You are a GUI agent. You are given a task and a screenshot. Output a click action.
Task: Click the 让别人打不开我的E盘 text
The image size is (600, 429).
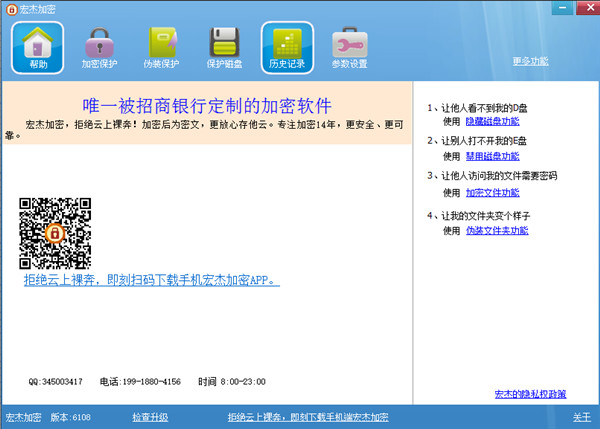pyautogui.click(x=484, y=141)
